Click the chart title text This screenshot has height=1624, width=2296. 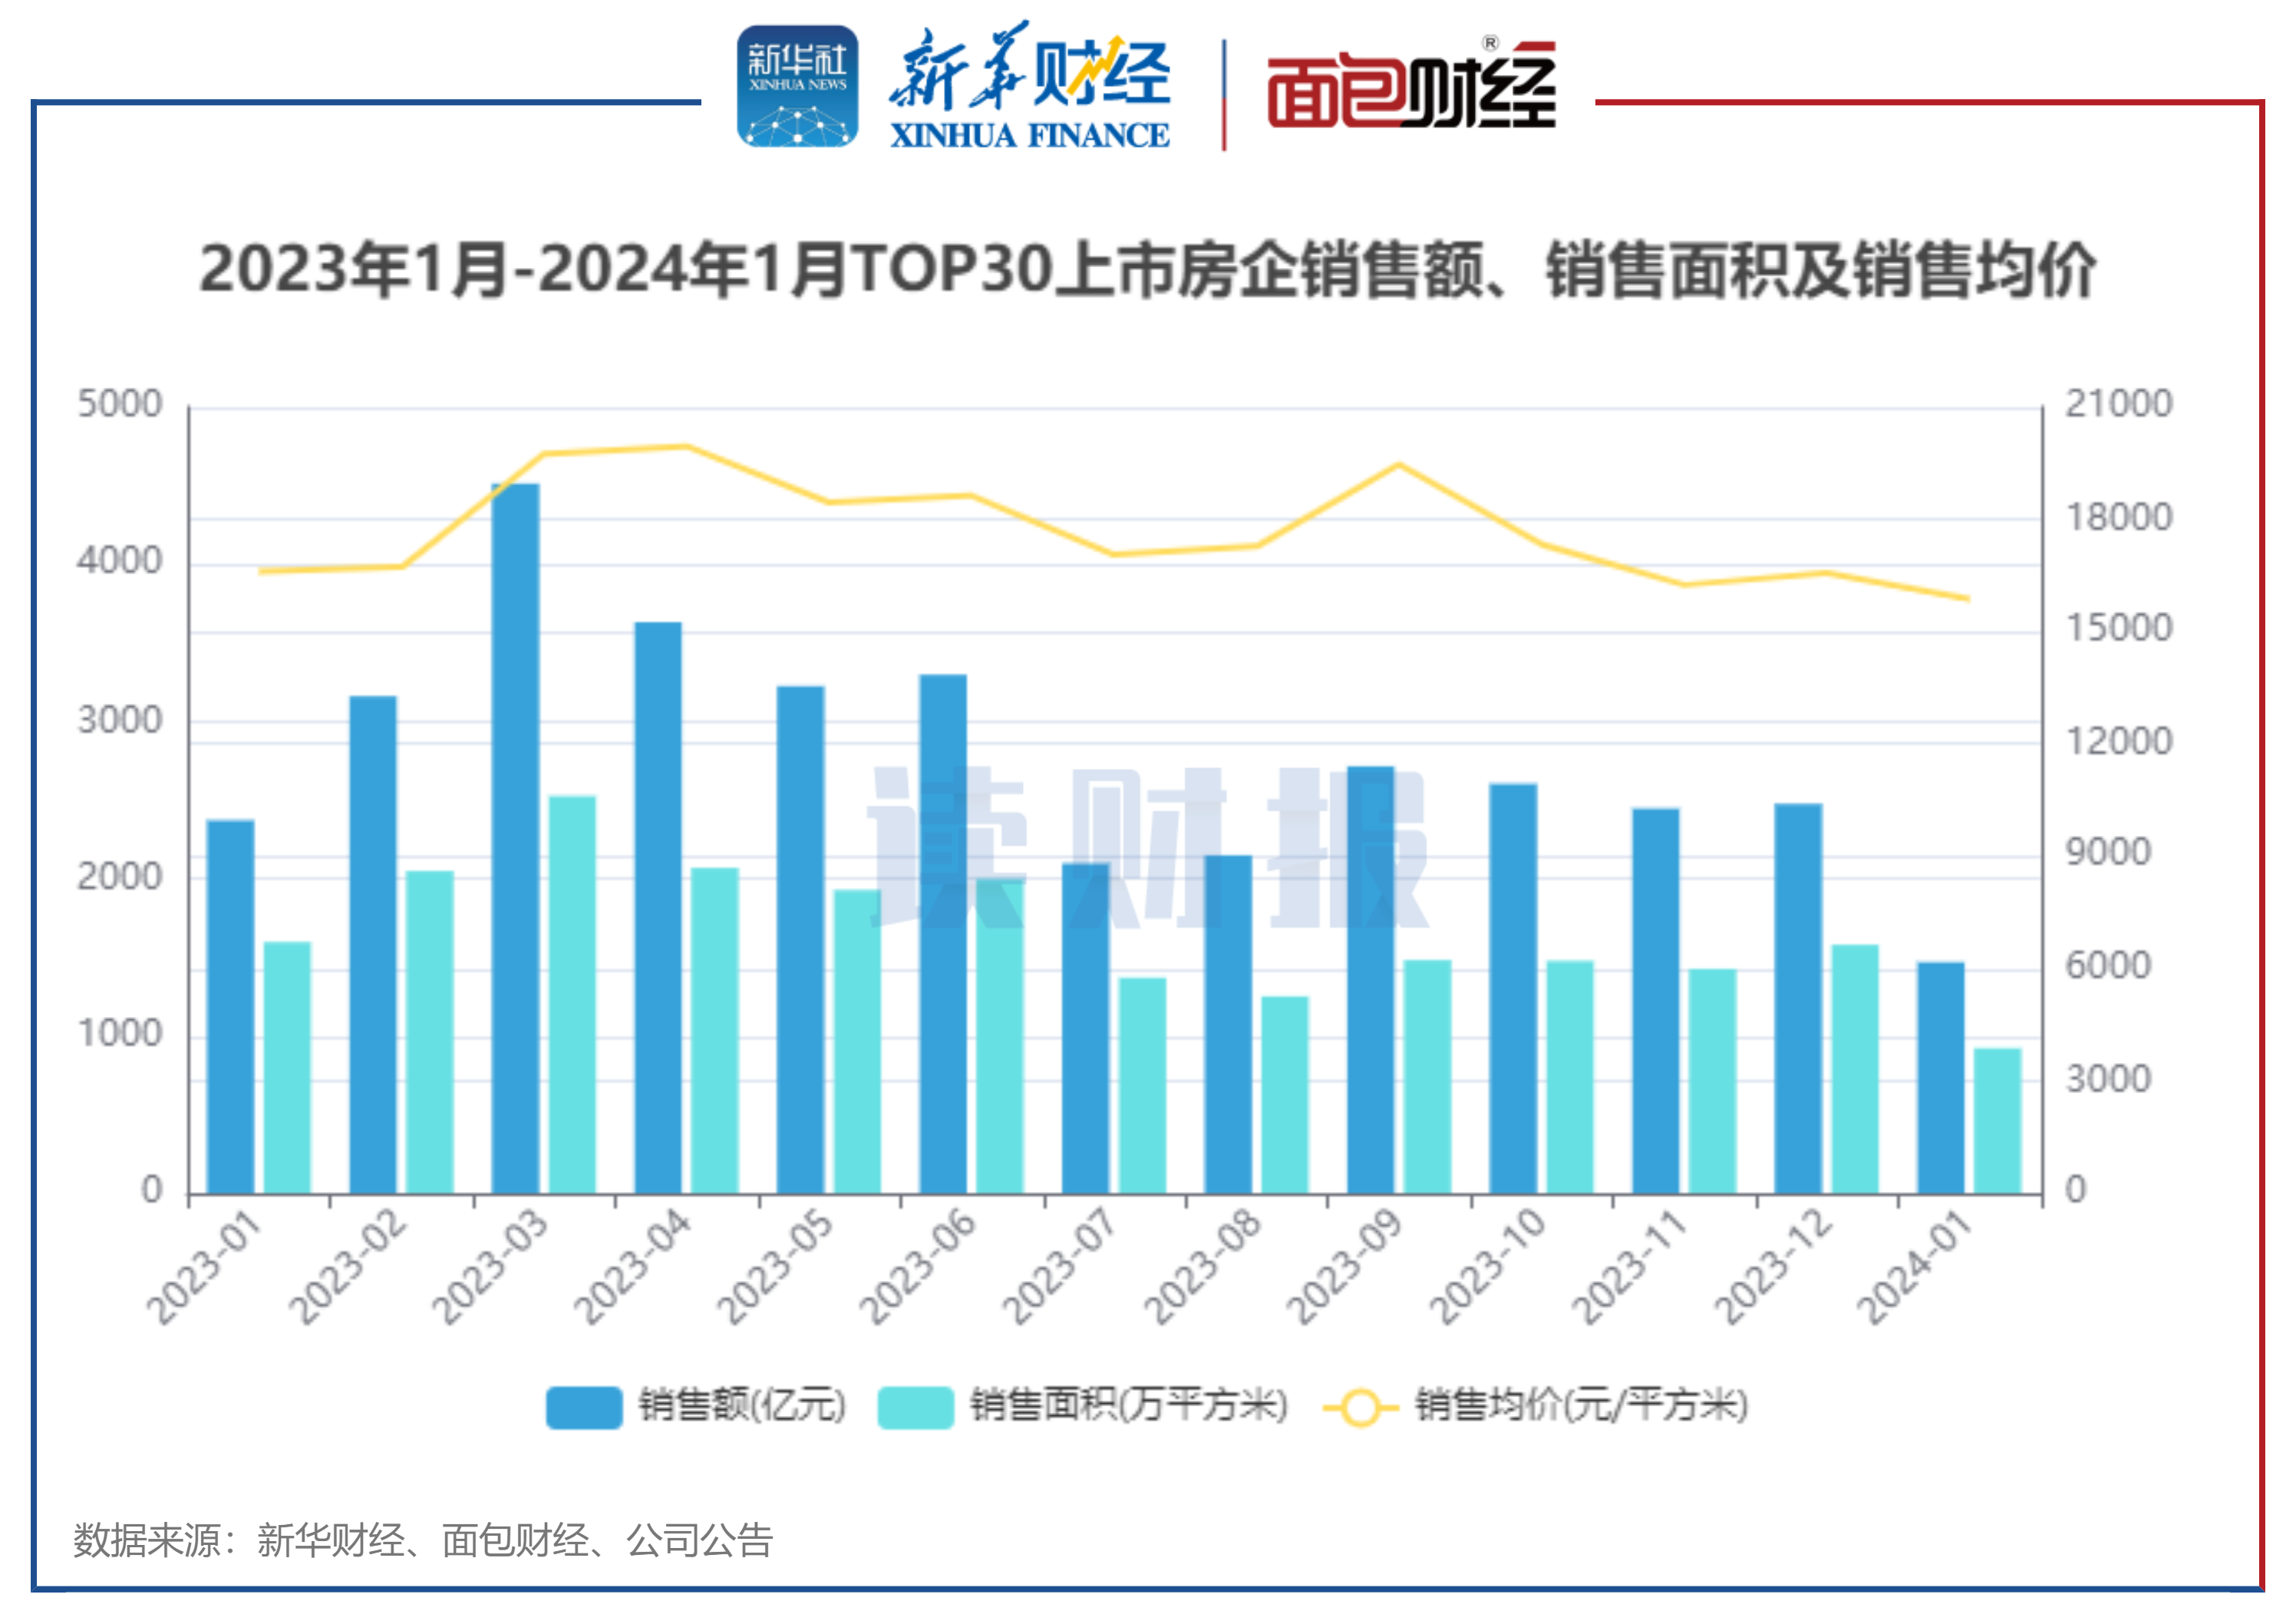[1147, 270]
